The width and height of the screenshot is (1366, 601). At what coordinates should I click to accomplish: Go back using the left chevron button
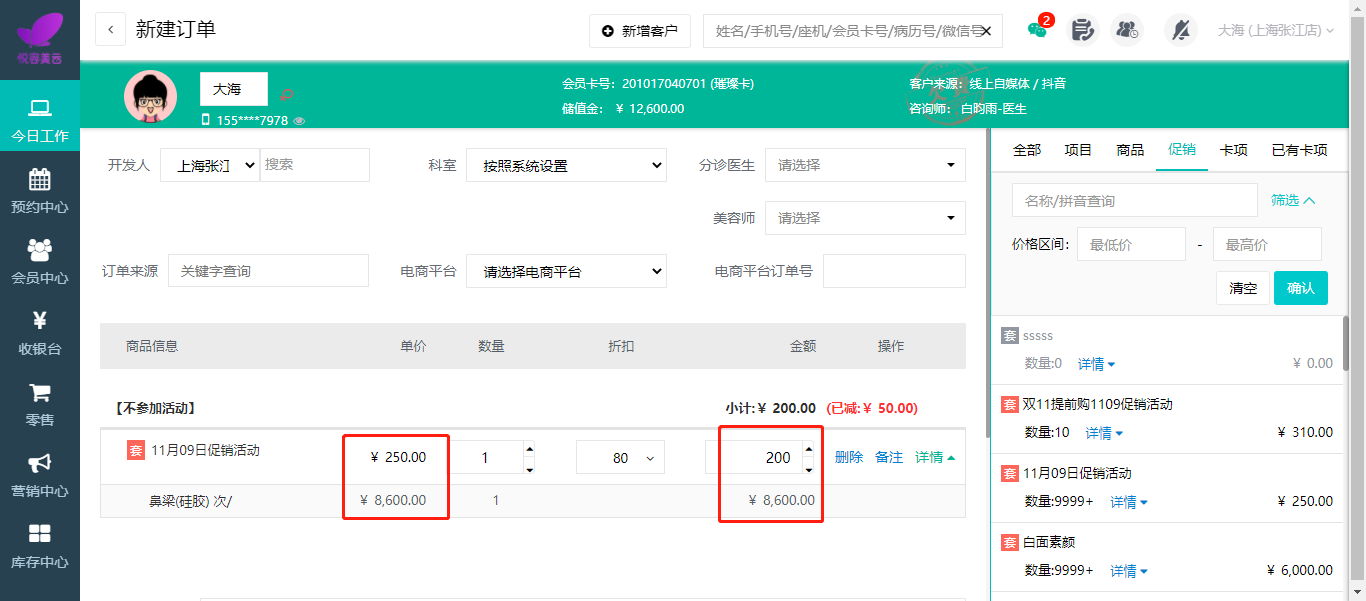110,30
